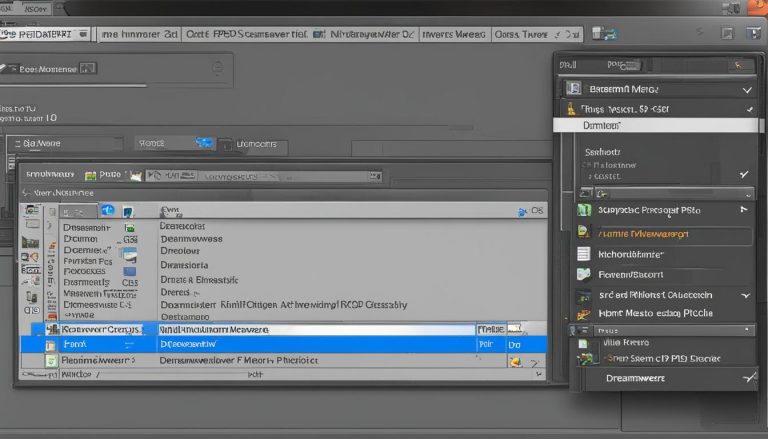This screenshot has height=439, width=768.
Task: Select the 'Deanmevvess' entry in the list
Action: point(192,239)
